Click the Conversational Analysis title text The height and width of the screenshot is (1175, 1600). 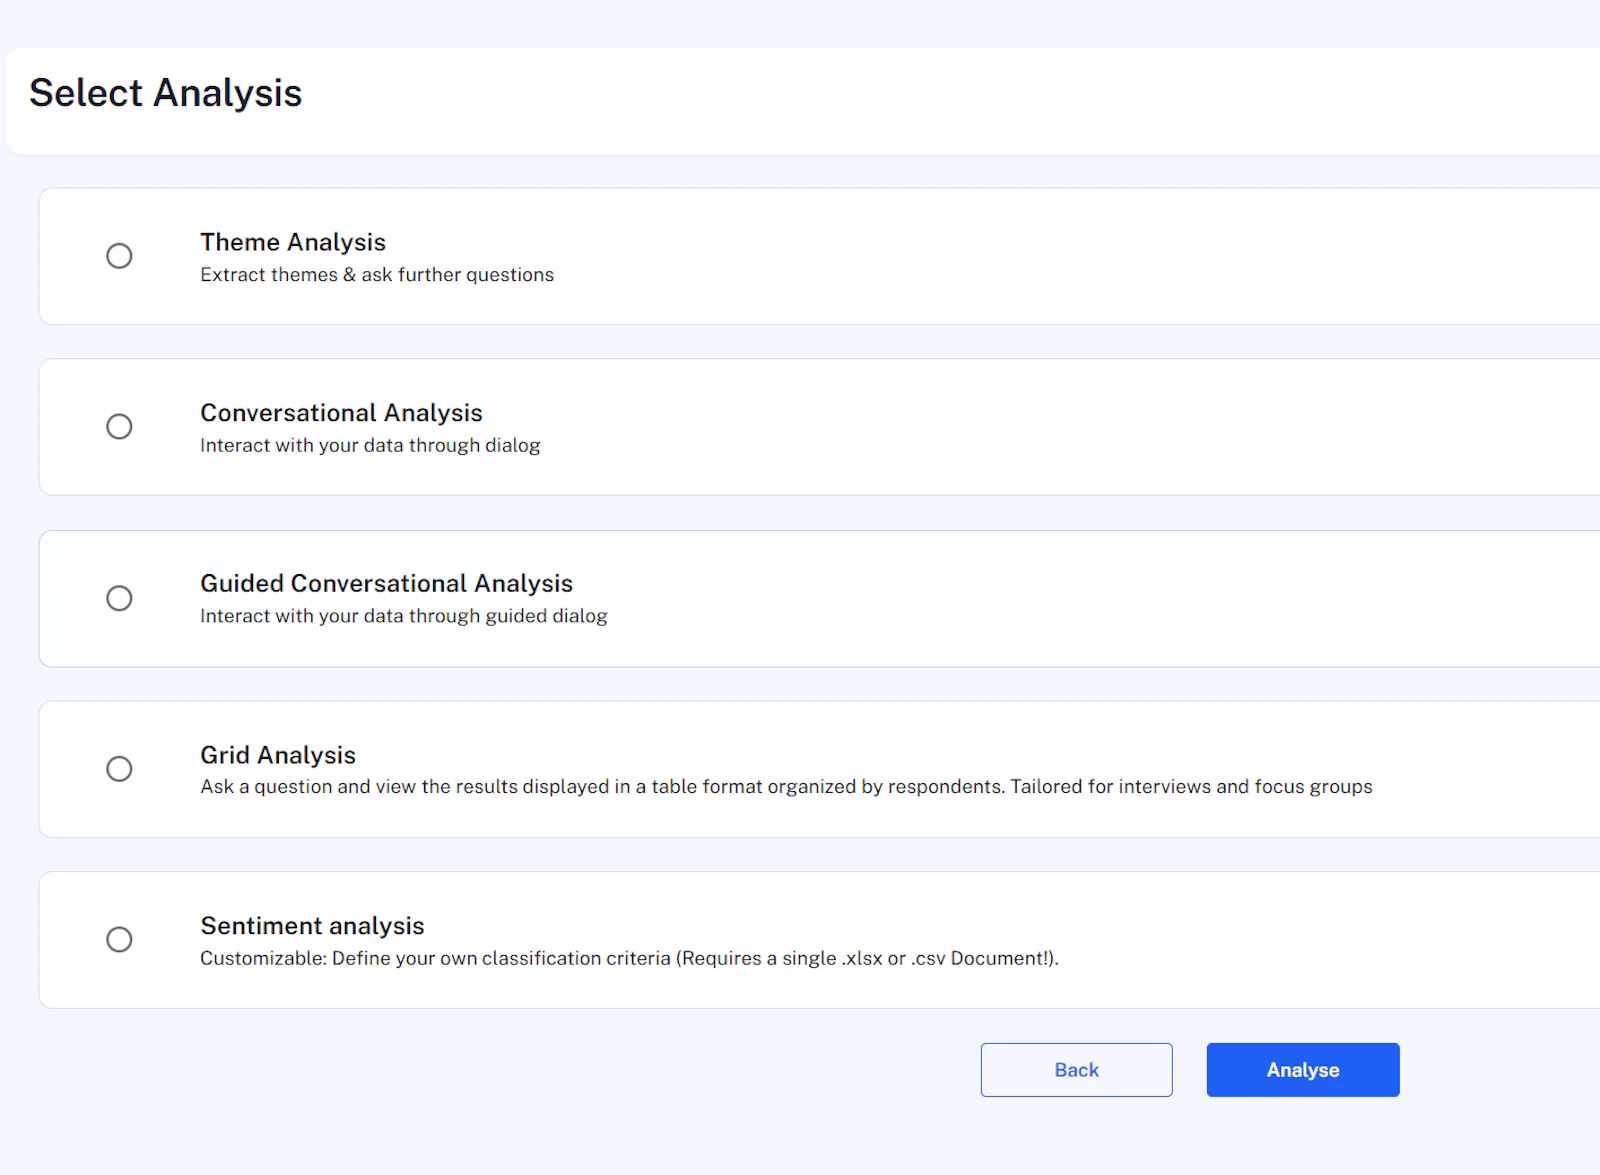[x=341, y=413]
